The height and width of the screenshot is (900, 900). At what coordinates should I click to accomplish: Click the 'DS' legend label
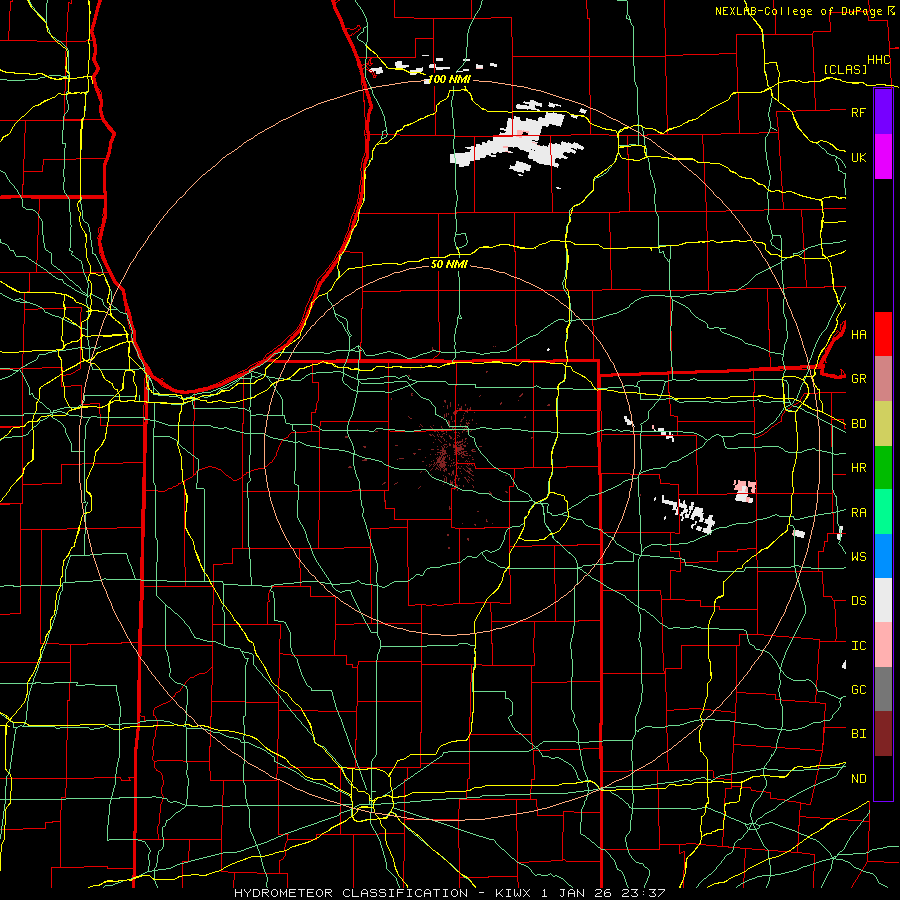858,601
